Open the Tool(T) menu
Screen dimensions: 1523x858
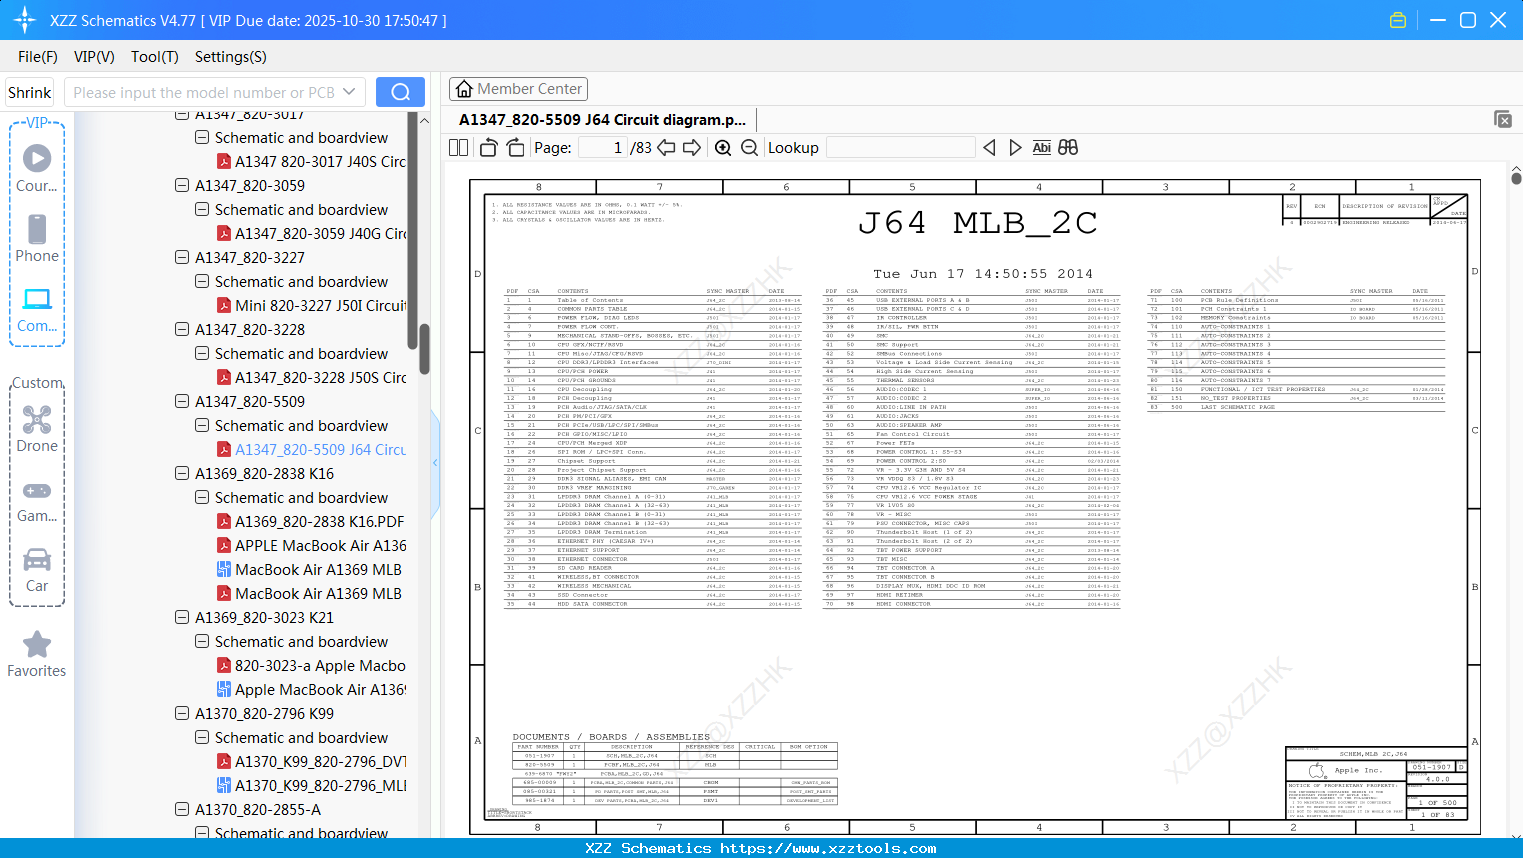tap(155, 57)
